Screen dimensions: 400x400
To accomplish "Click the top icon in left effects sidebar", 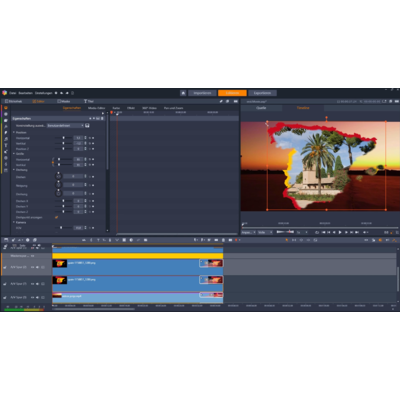I will pyautogui.click(x=6, y=108).
